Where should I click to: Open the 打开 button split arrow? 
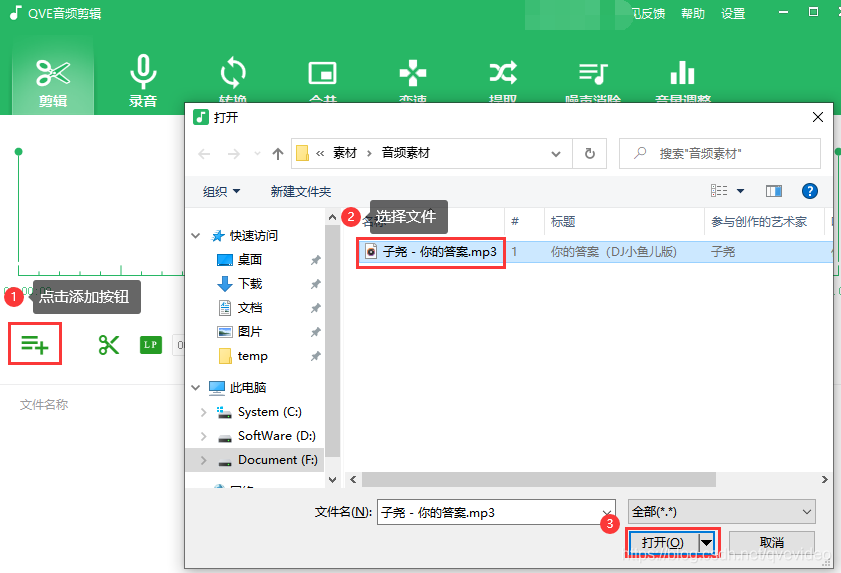707,543
